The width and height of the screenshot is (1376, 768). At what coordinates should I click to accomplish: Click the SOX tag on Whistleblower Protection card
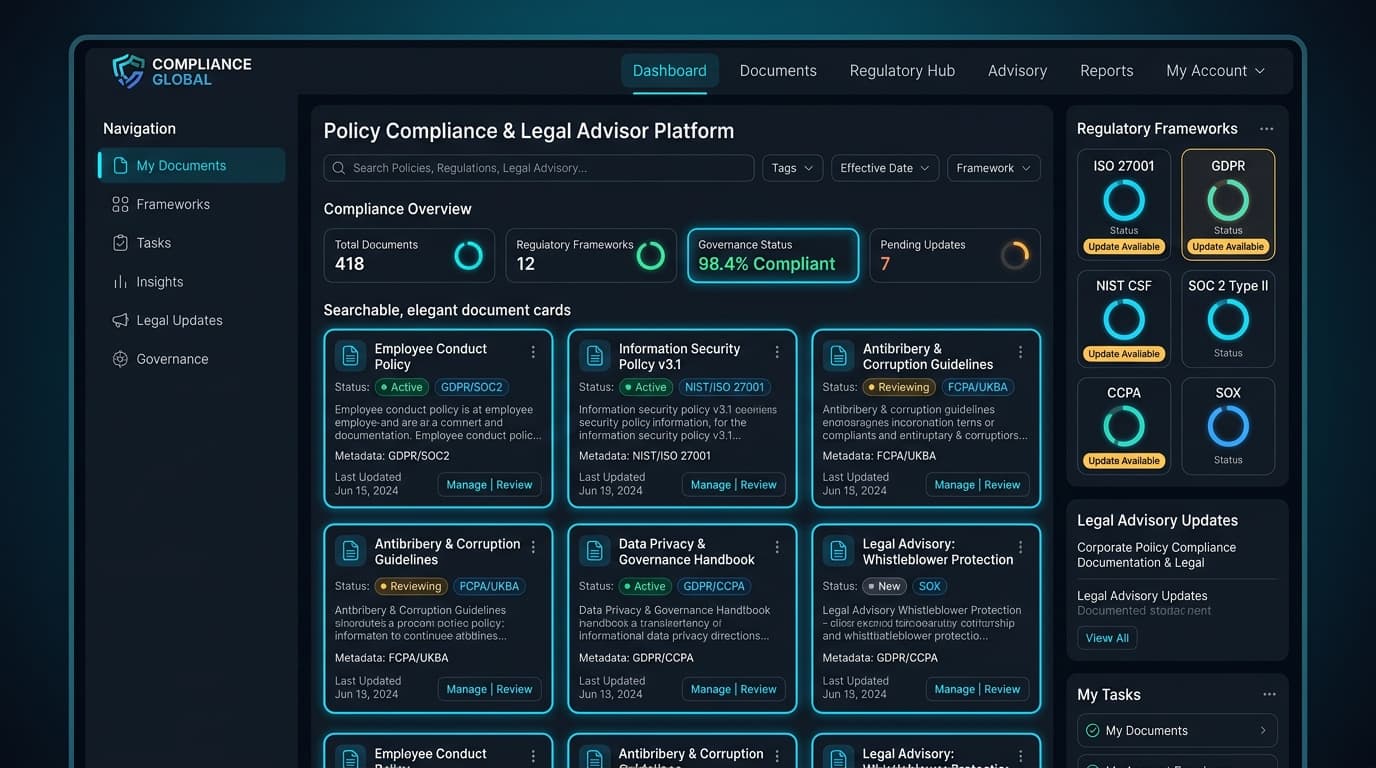tap(930, 586)
